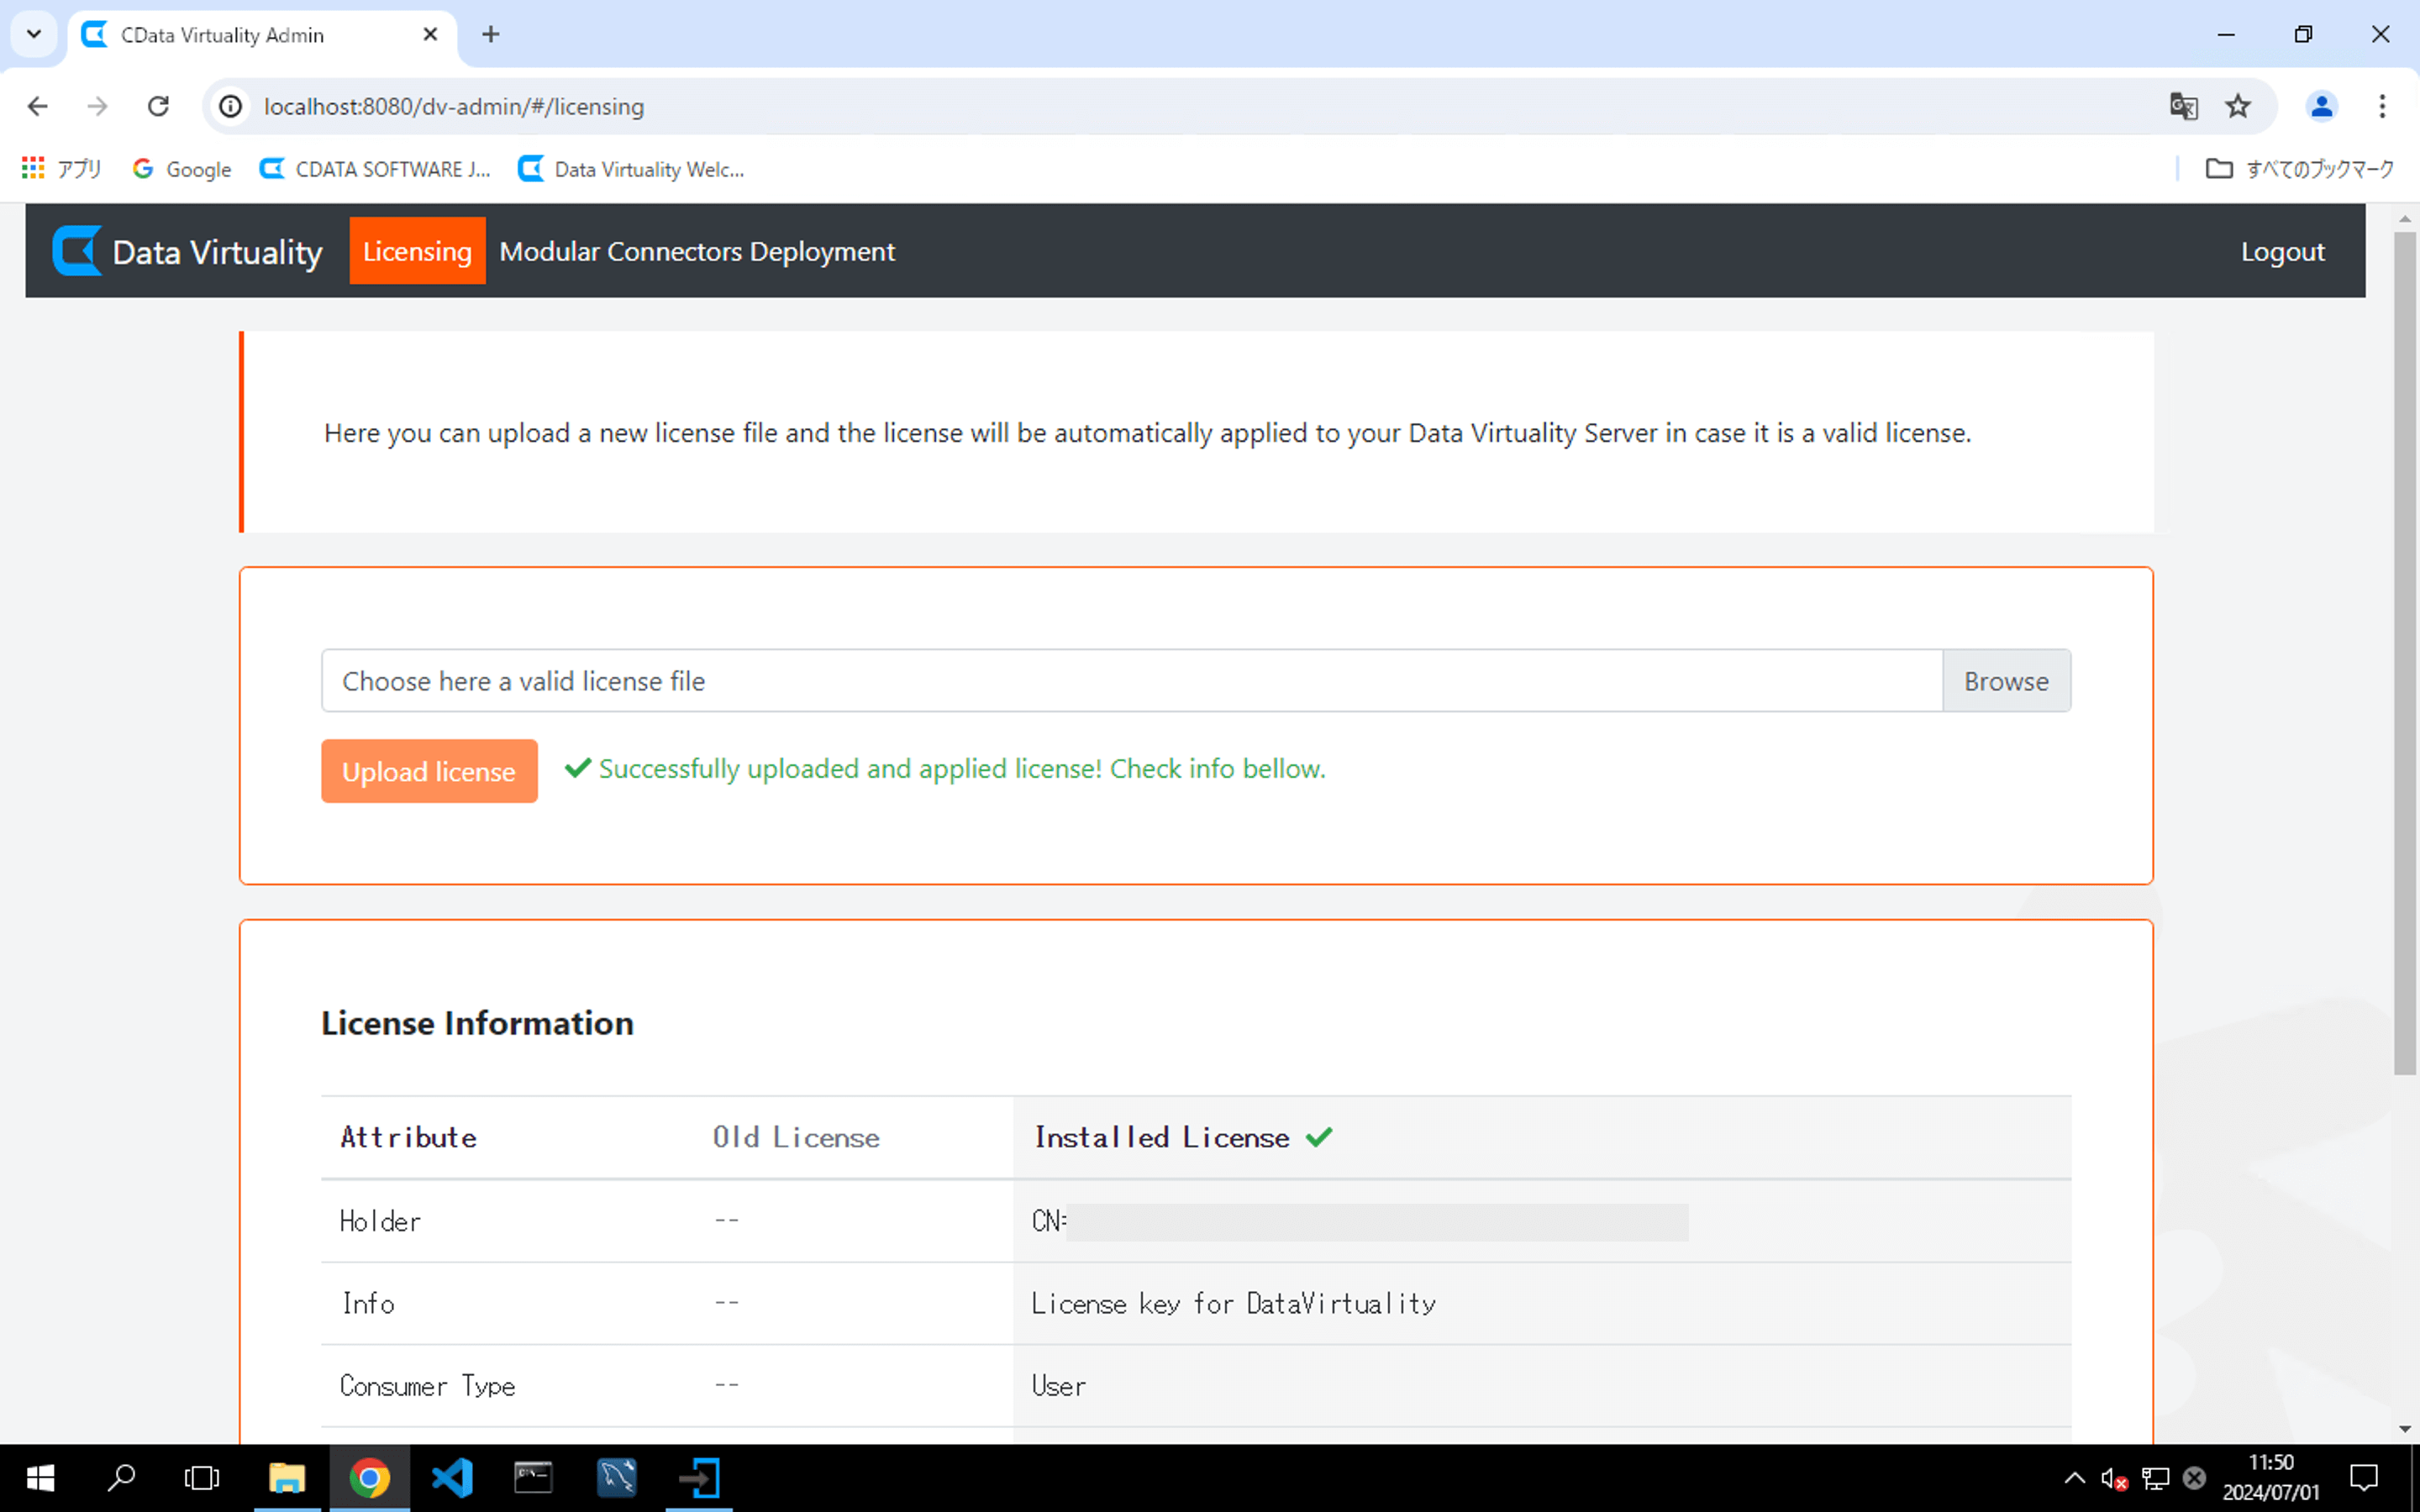Open the tab search dropdown arrow

coord(34,34)
